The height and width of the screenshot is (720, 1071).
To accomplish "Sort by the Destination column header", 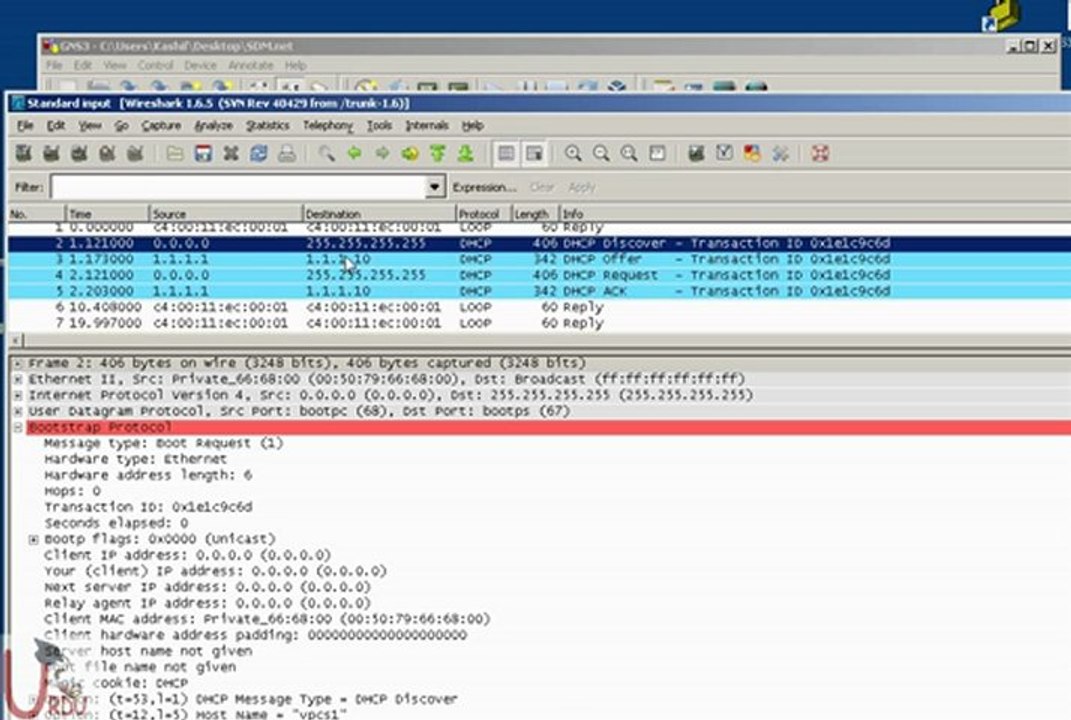I will pos(379,214).
